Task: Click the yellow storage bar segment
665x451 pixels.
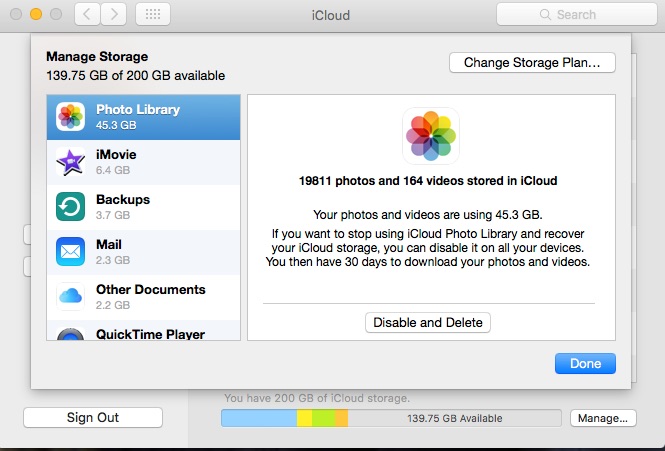Action: point(305,418)
